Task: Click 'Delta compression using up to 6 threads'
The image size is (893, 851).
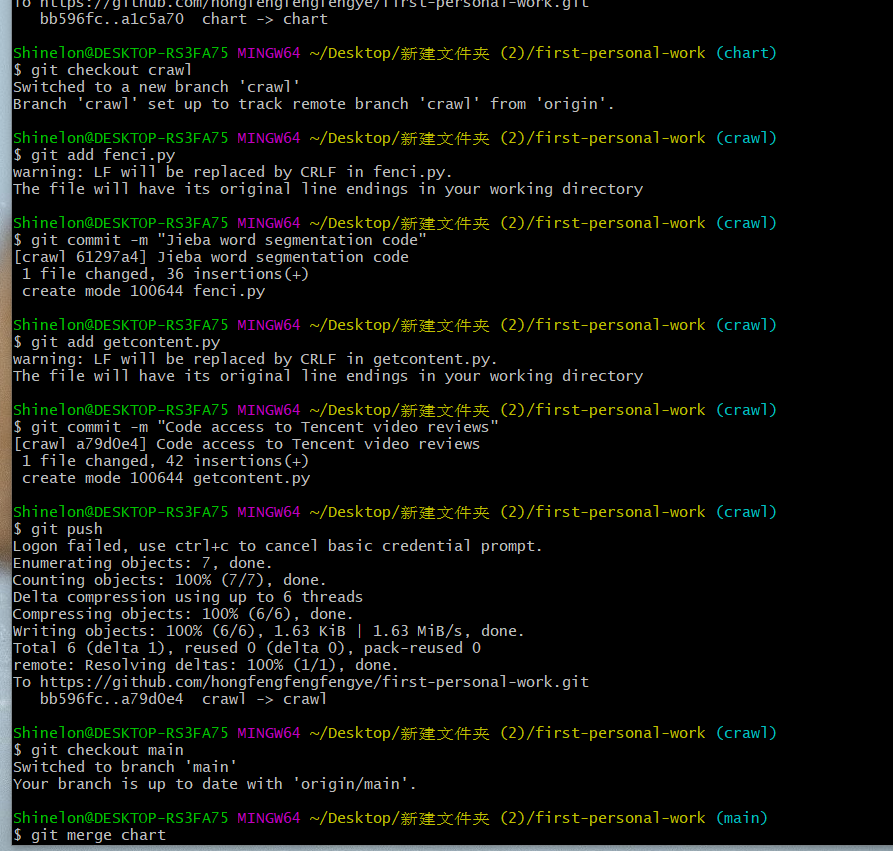Action: [187, 598]
